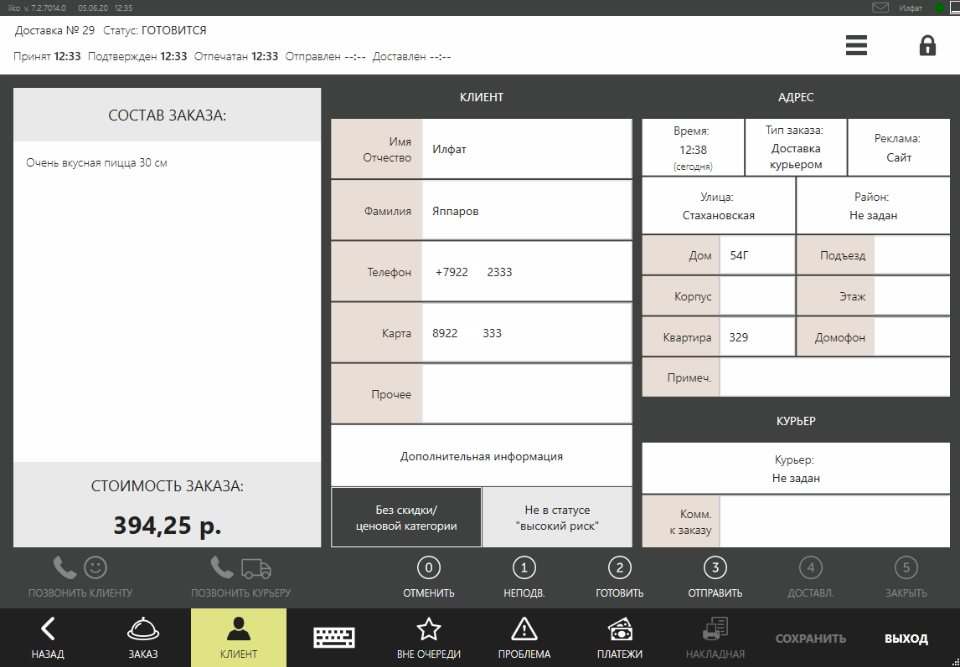Click user name Илфат in top bar
The image size is (960, 667).
click(910, 8)
